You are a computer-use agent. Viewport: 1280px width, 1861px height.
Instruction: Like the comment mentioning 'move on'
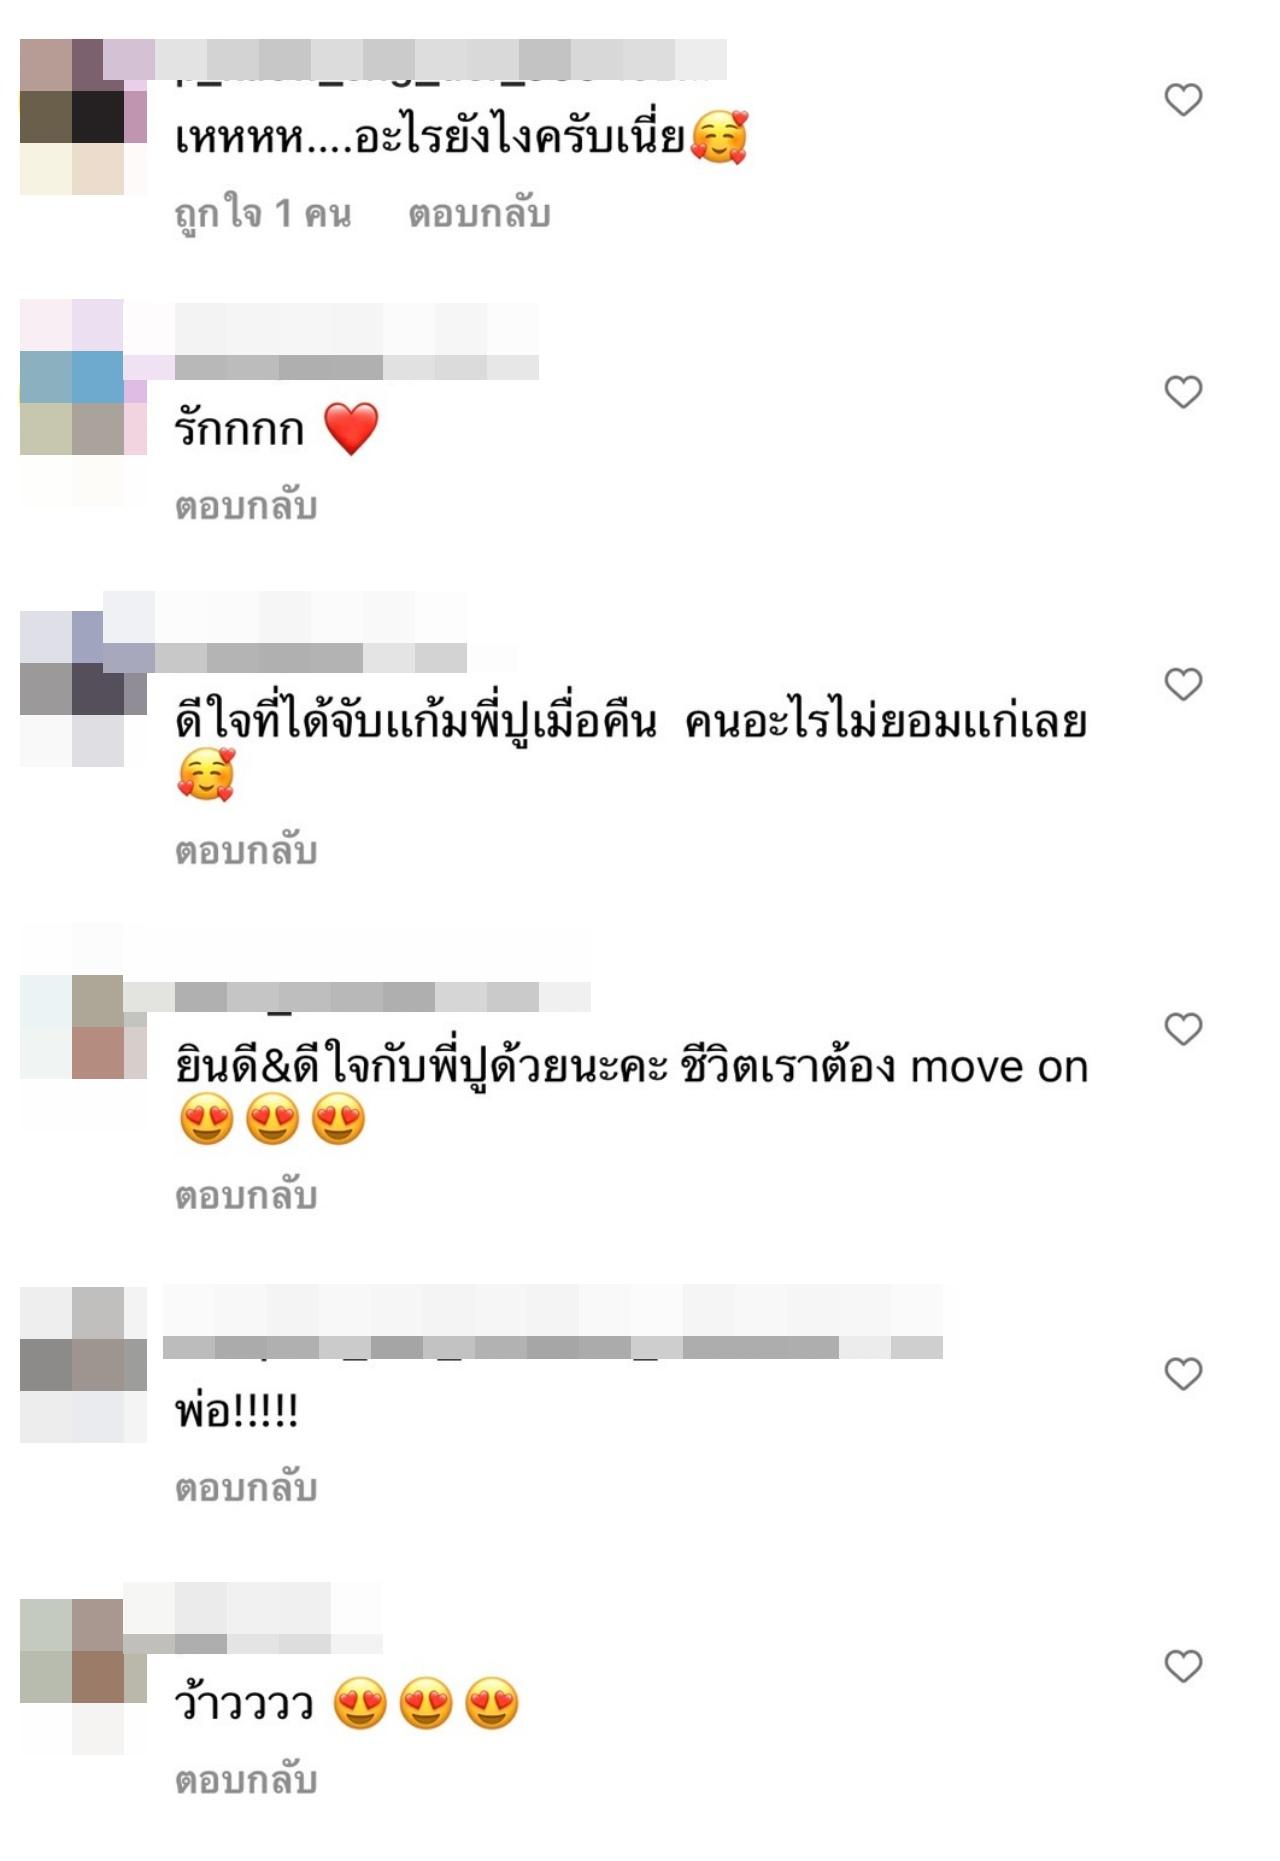coord(1183,1029)
